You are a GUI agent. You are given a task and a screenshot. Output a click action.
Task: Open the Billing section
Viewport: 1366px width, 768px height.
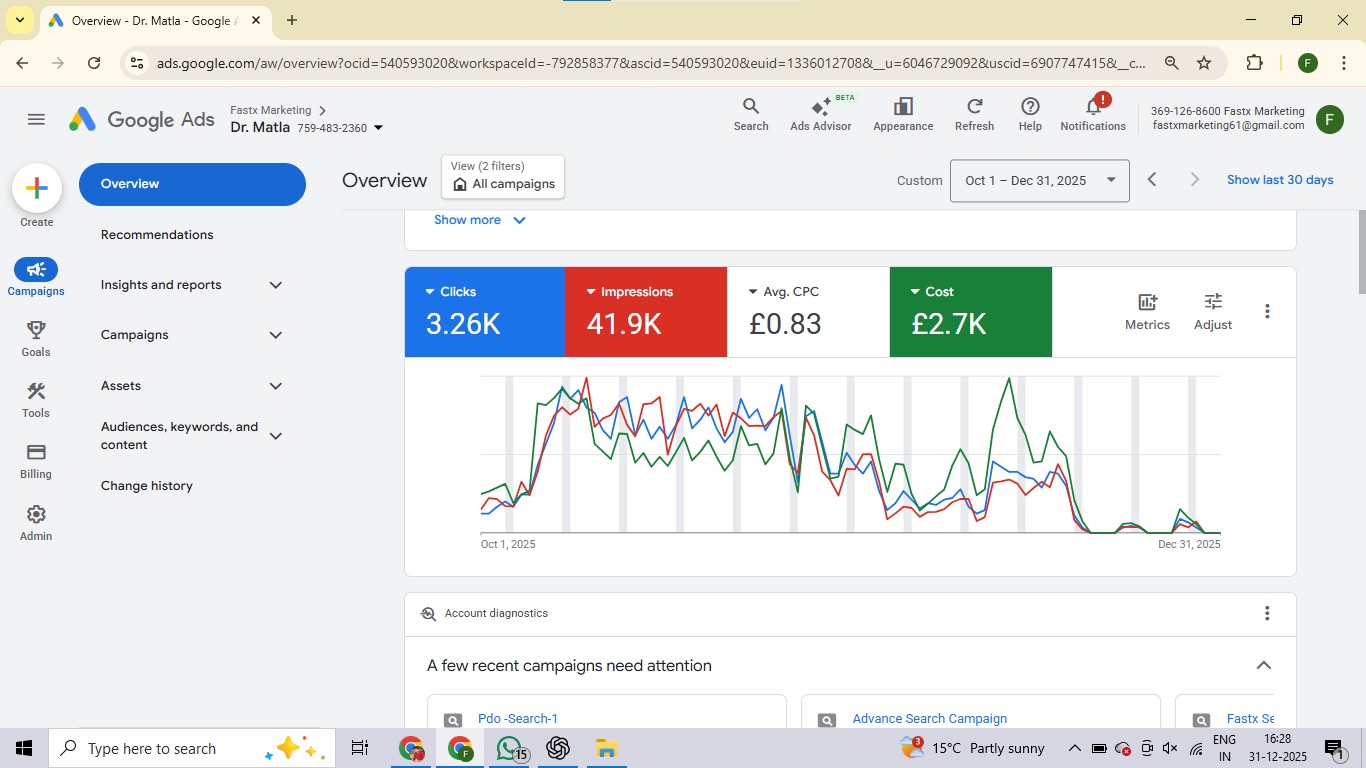pyautogui.click(x=36, y=460)
